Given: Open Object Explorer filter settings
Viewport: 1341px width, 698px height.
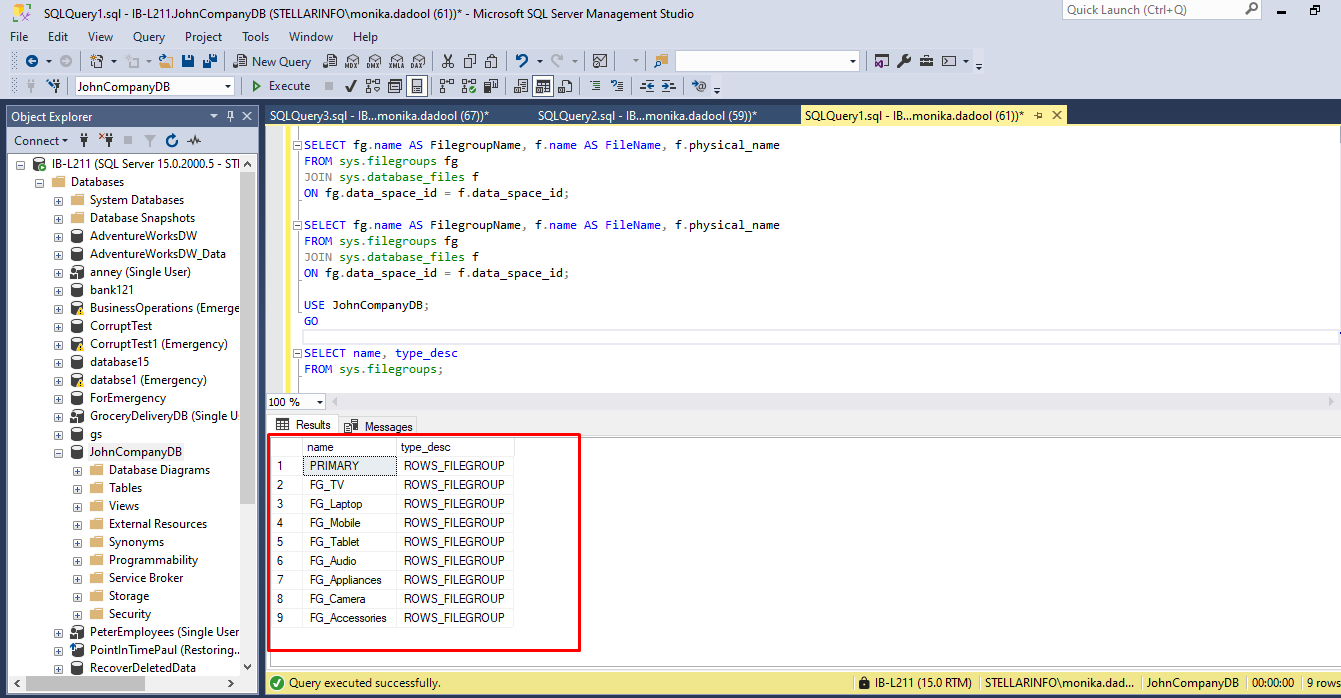Looking at the screenshot, I should tap(150, 140).
